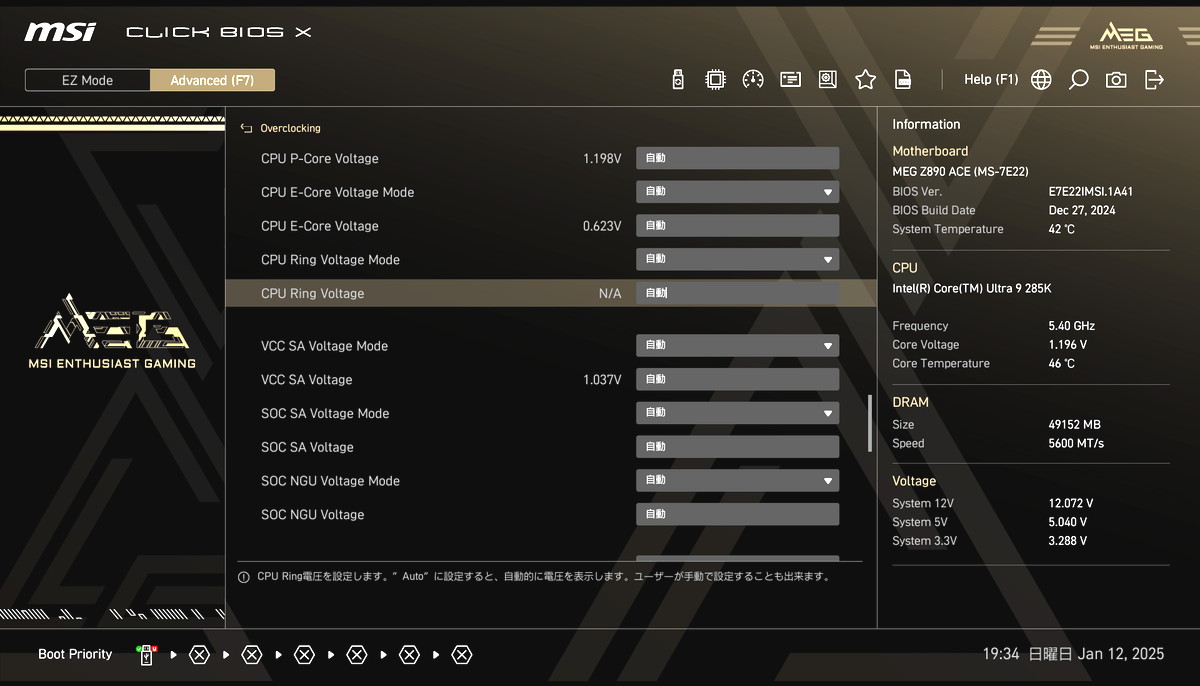This screenshot has height=686, width=1200.
Task: Click the settings list vertical scrollbar
Action: click(x=869, y=423)
